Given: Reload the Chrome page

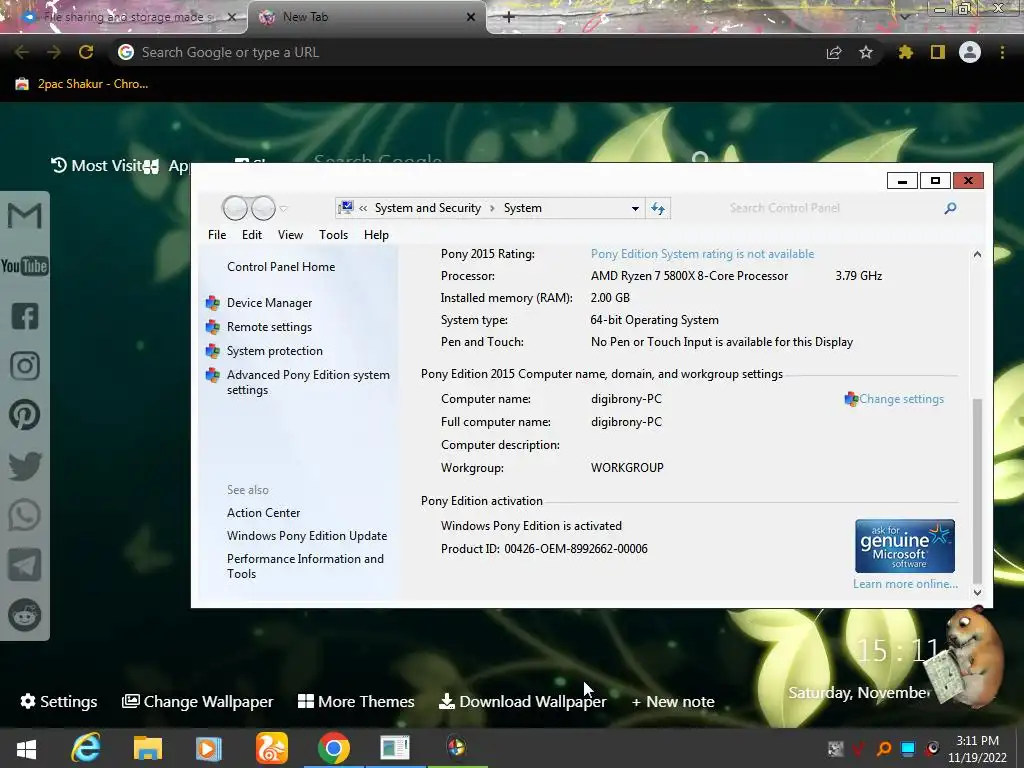Looking at the screenshot, I should [86, 52].
